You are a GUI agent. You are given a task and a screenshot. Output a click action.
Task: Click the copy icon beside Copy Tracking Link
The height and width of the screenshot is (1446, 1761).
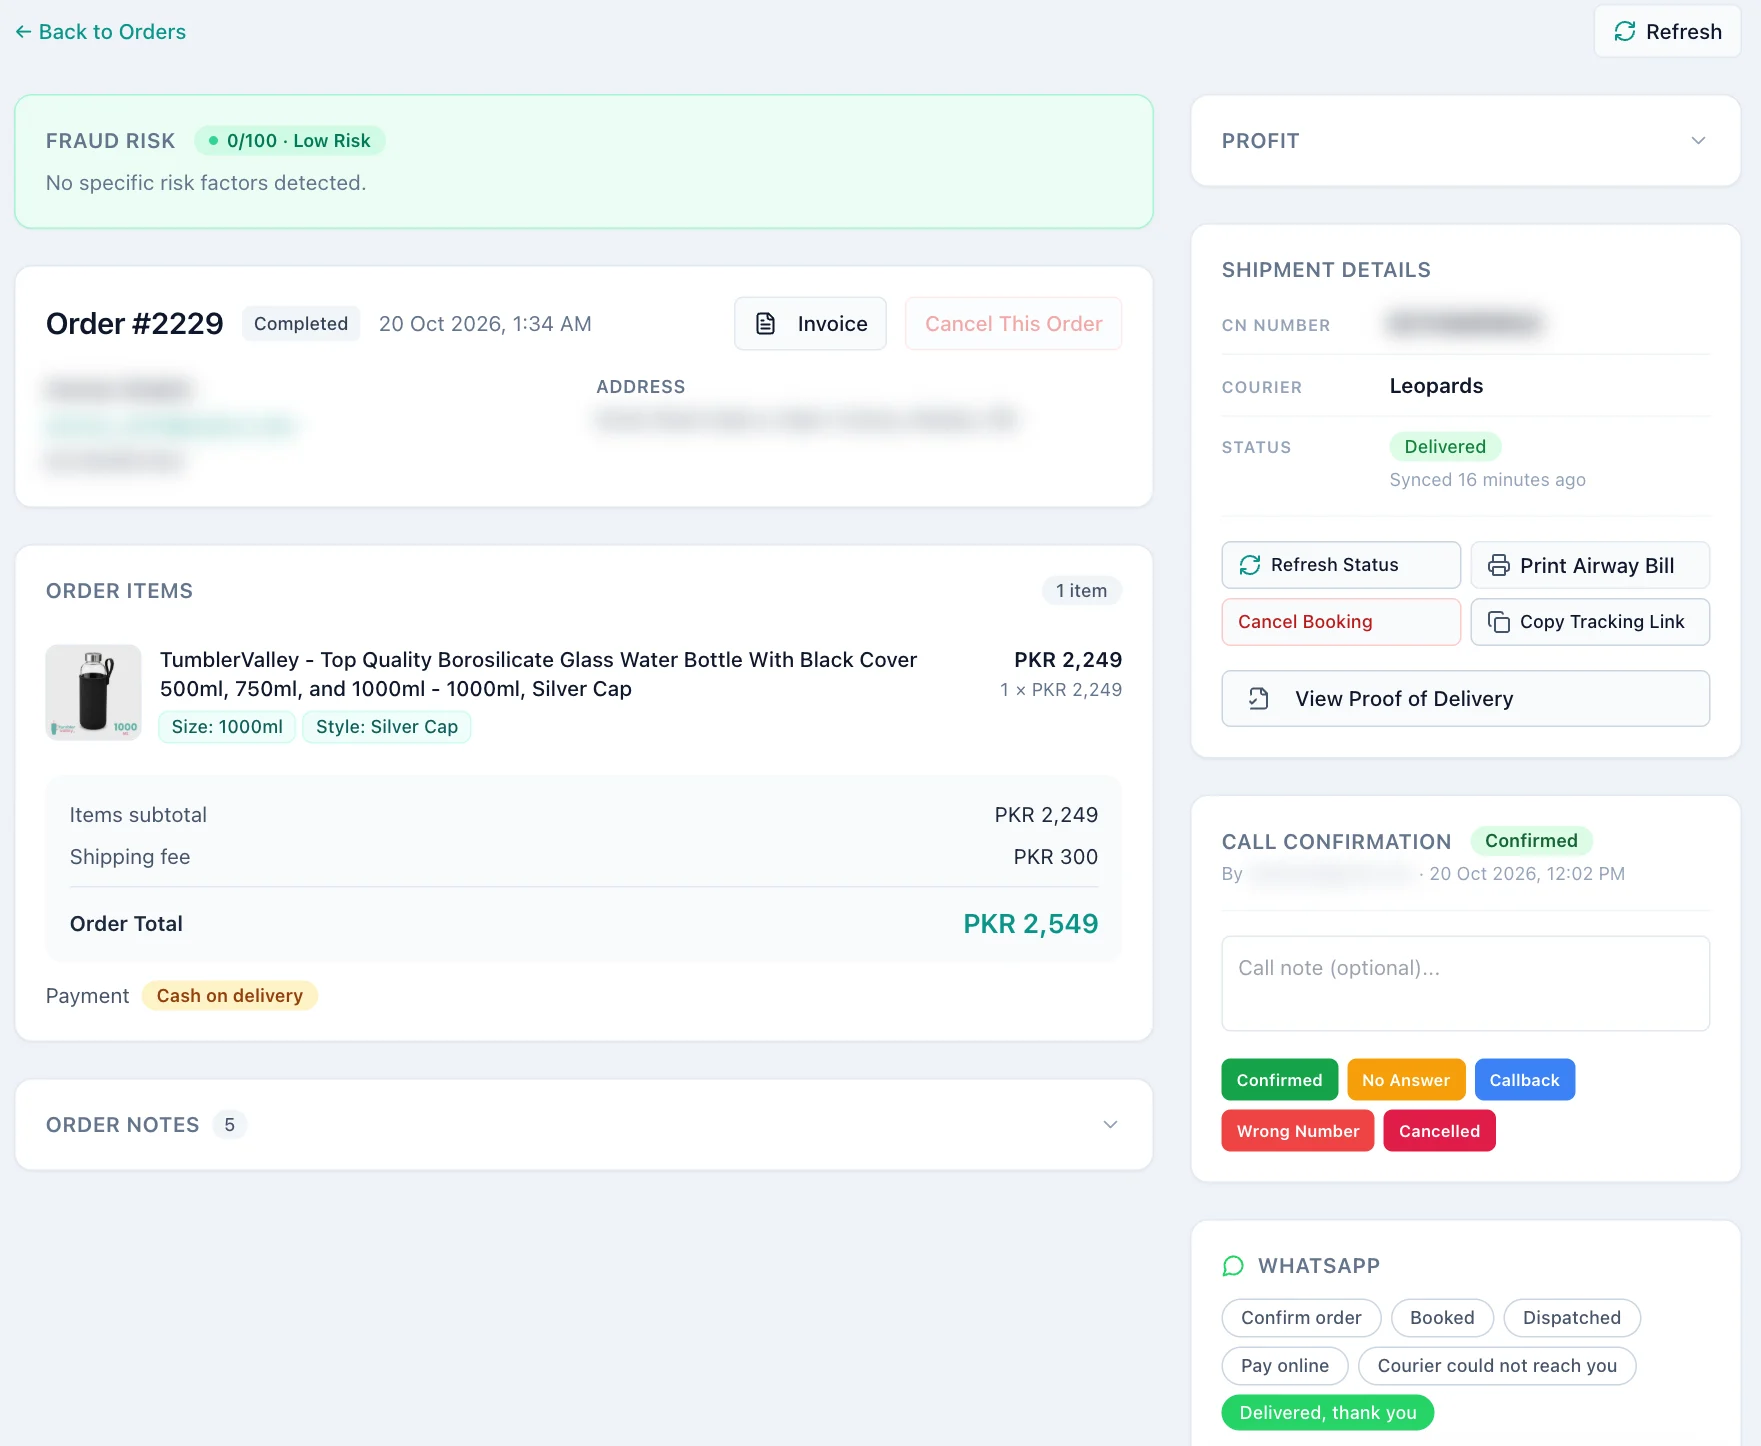(x=1499, y=622)
